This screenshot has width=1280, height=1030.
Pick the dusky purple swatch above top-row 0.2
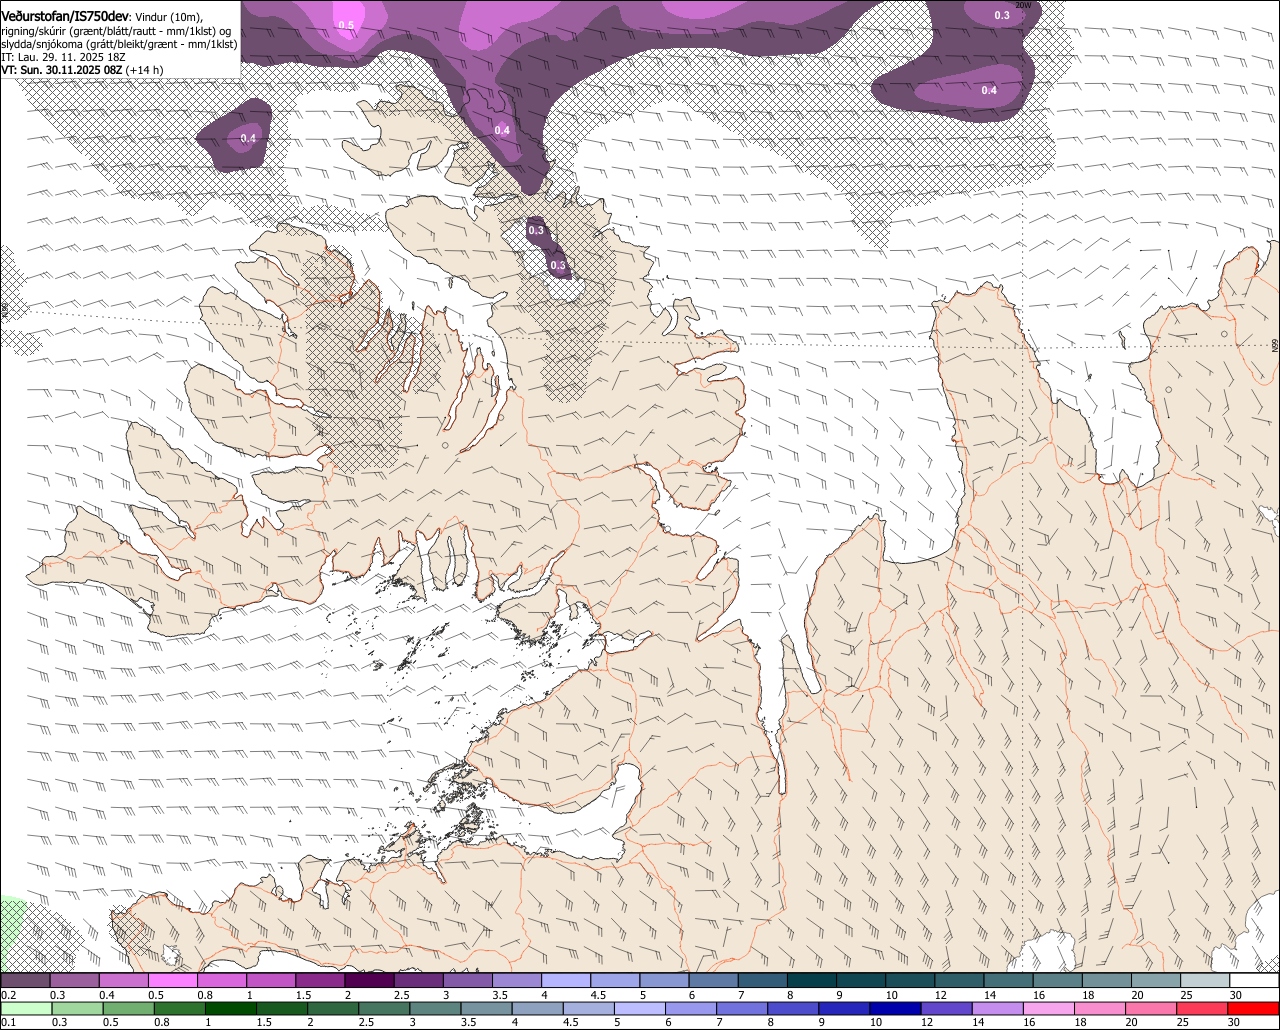[x=25, y=981]
